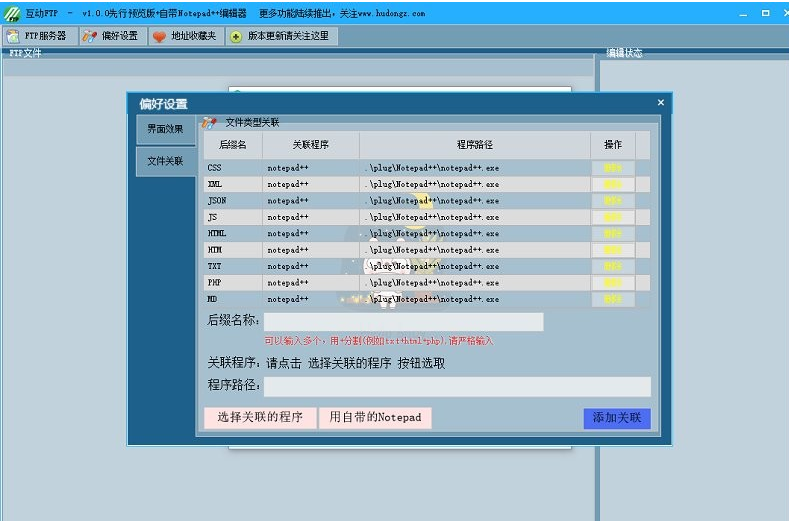
Task: Switch to the 界面效果 tab
Action: [x=166, y=129]
